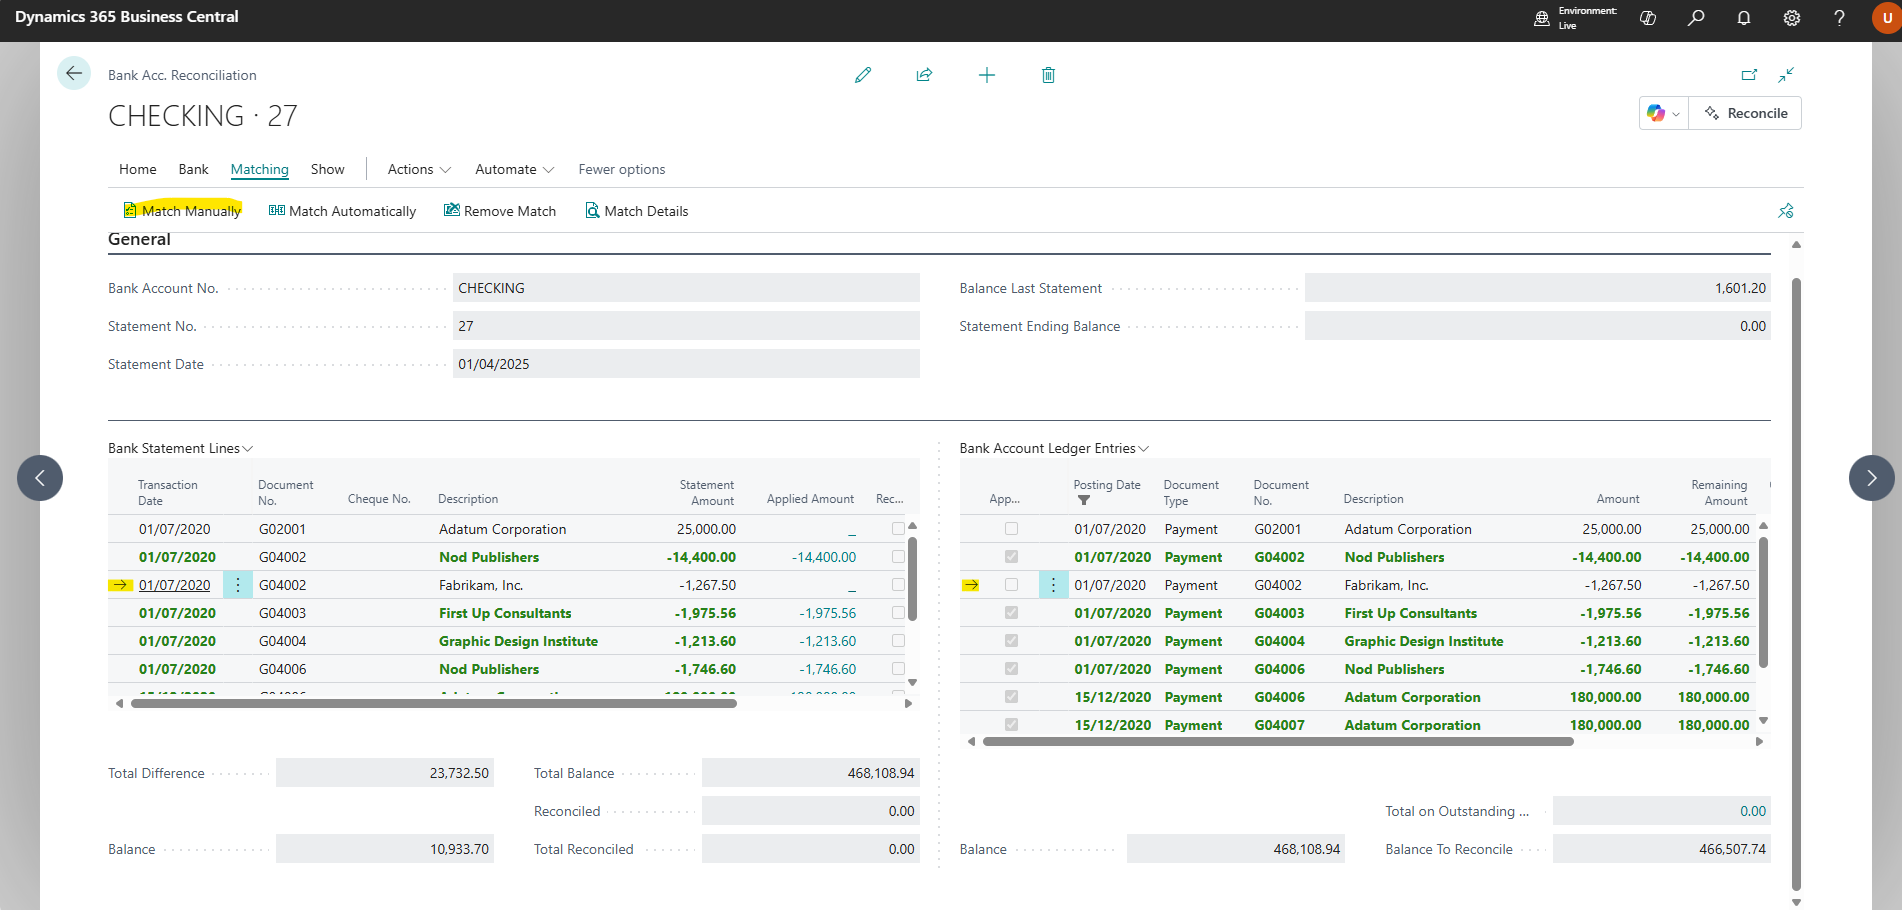The height and width of the screenshot is (910, 1902).
Task: Click the Reconcile button
Action: [x=1746, y=113]
